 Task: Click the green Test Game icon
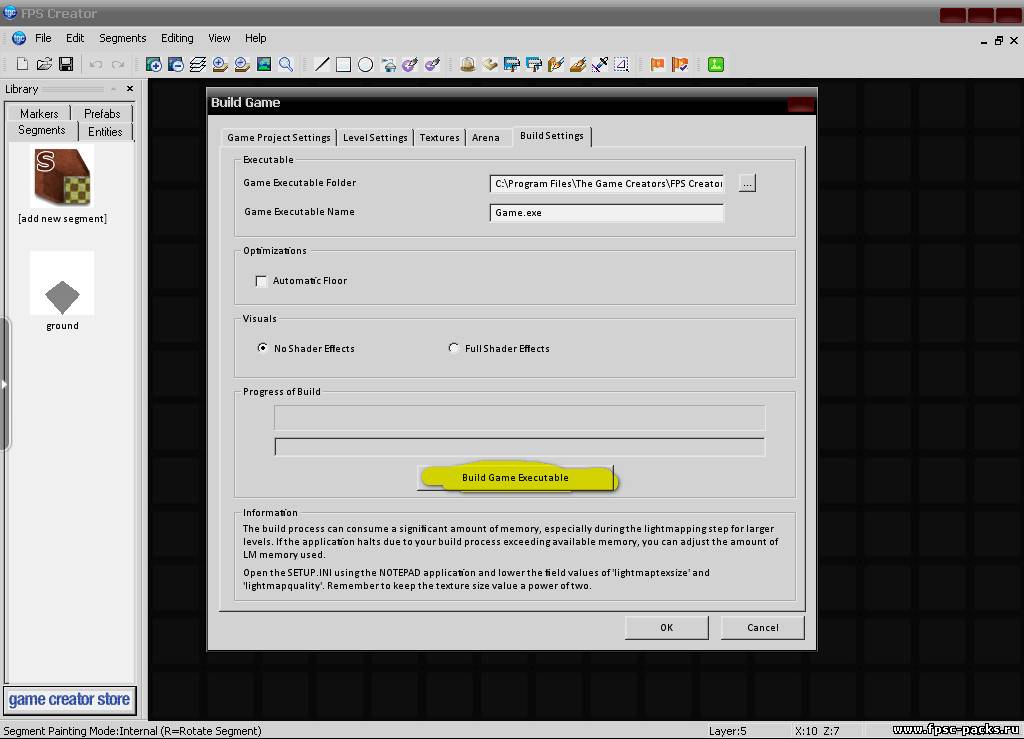tap(716, 64)
